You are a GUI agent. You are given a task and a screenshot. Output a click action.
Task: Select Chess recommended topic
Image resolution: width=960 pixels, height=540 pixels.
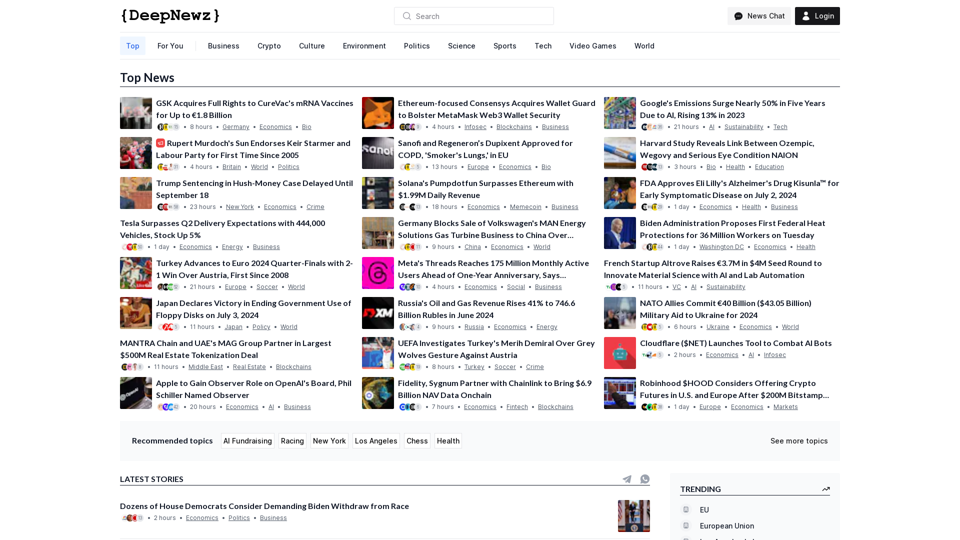(x=417, y=441)
